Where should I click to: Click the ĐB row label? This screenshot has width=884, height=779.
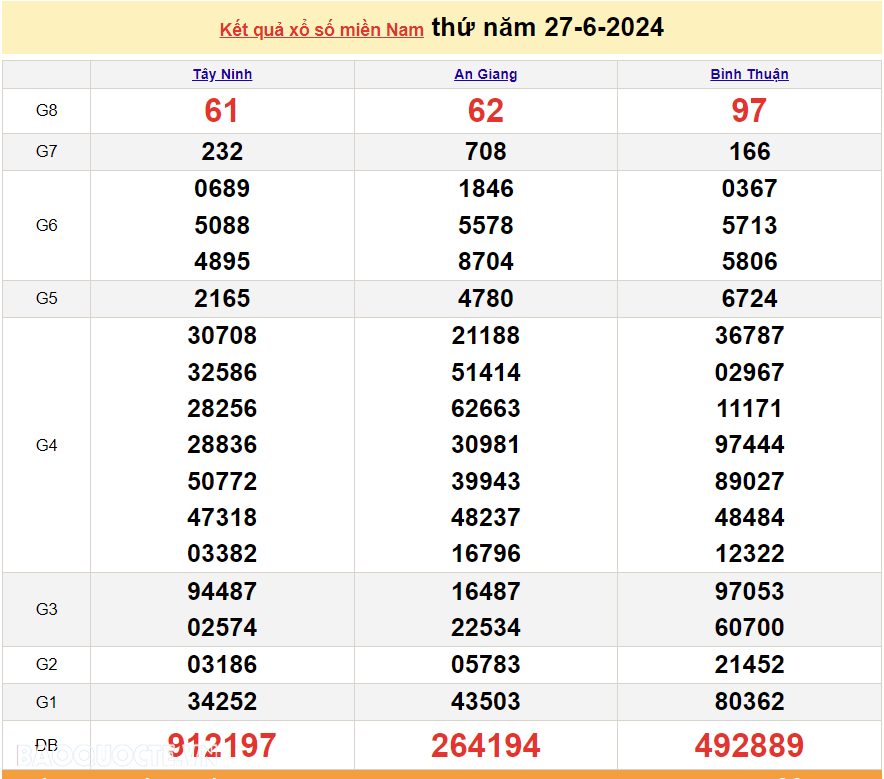[x=47, y=745]
